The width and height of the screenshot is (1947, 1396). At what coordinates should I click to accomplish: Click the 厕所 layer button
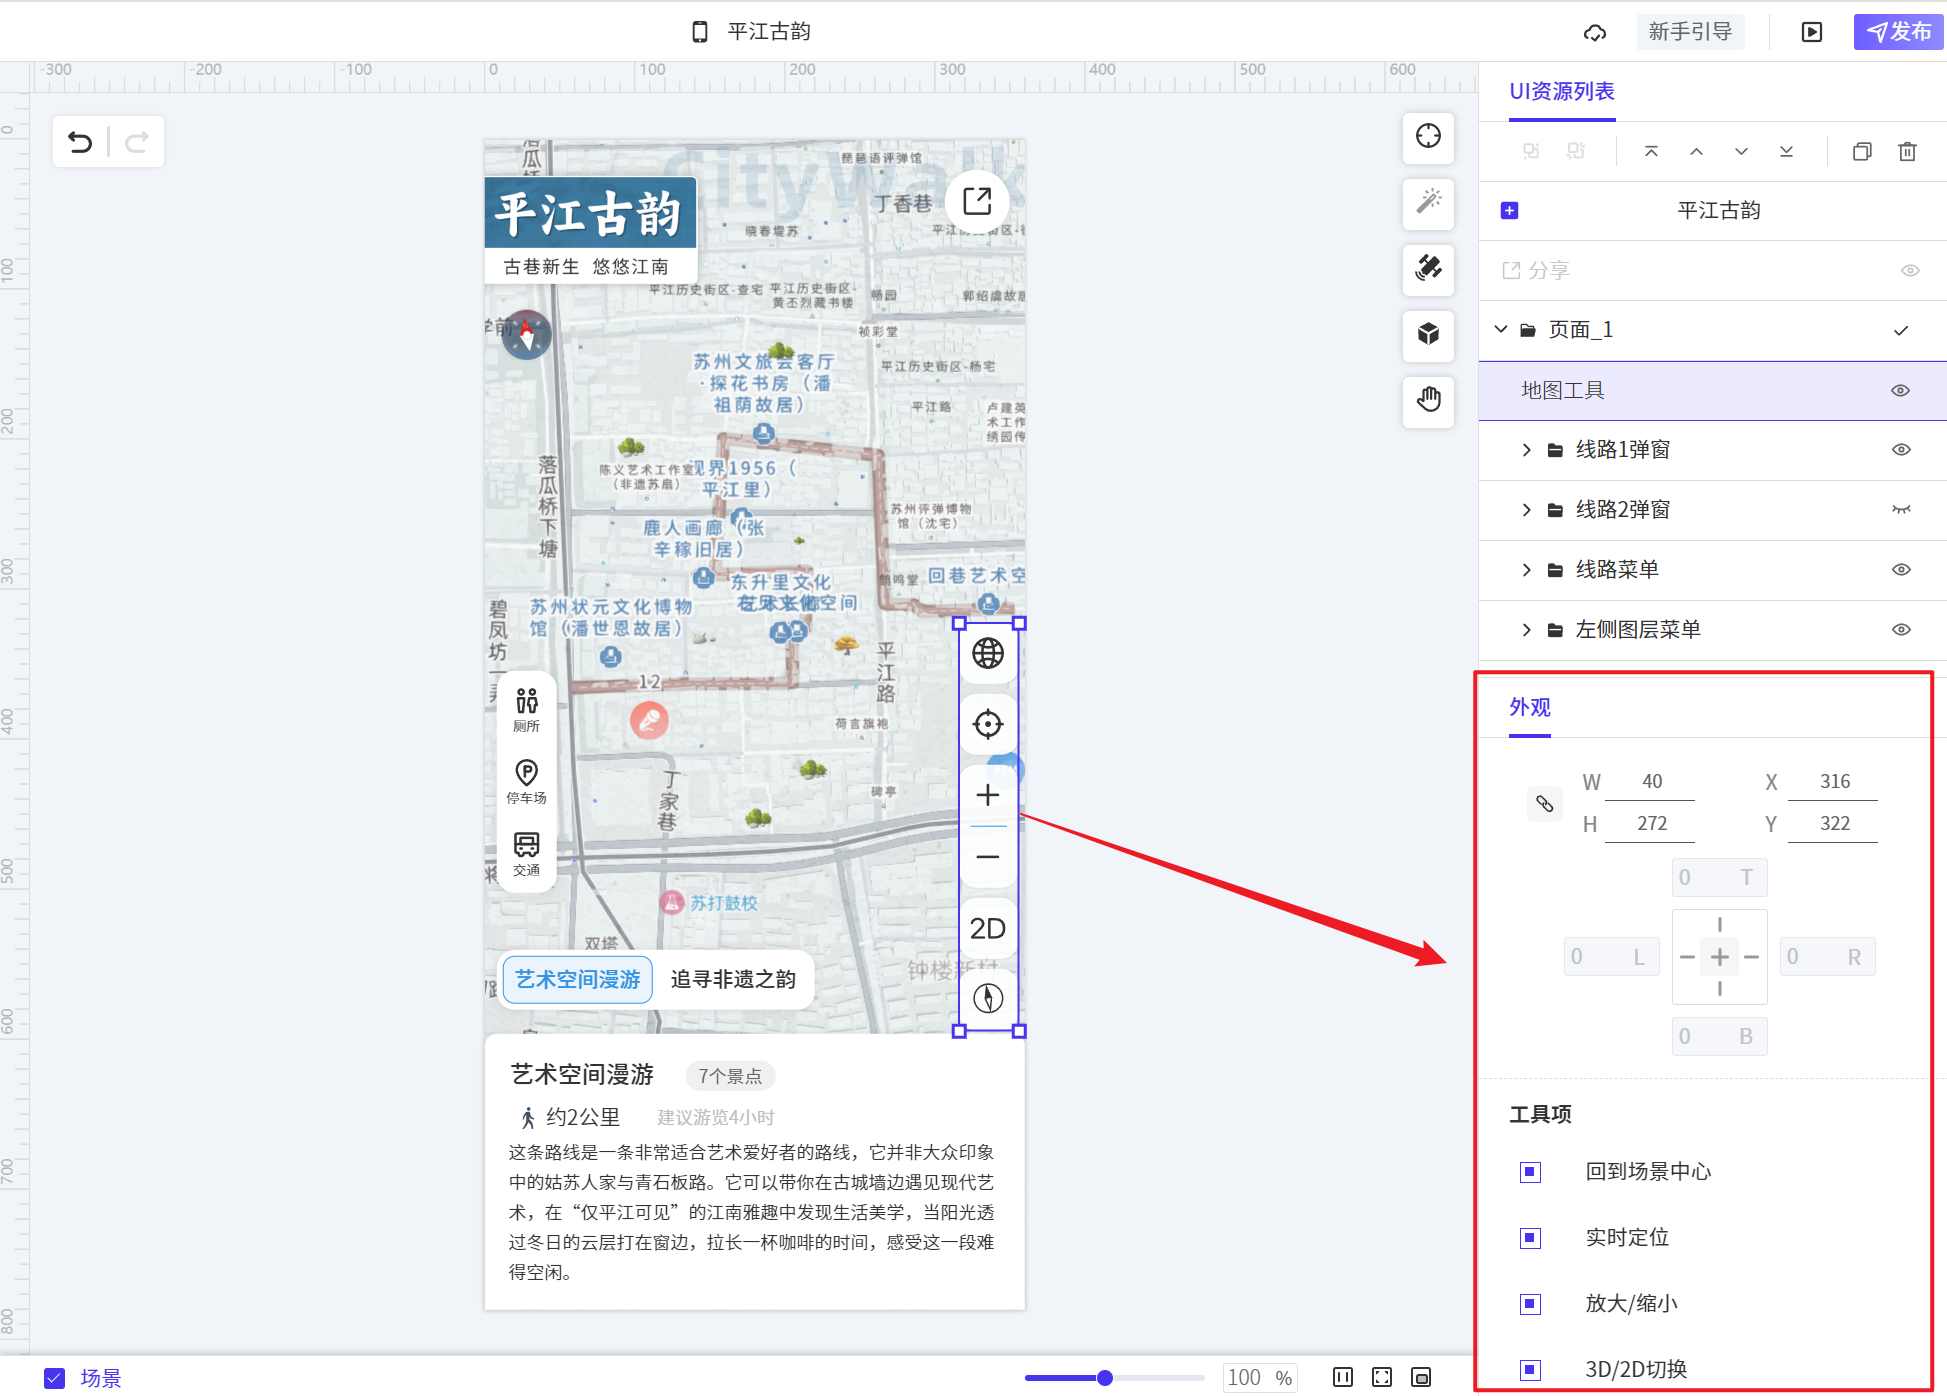pyautogui.click(x=527, y=709)
